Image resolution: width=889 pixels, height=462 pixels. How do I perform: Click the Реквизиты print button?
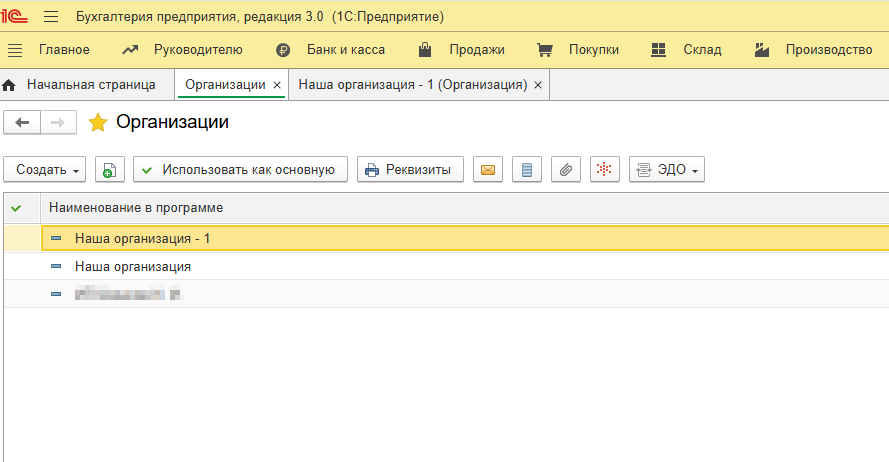tap(410, 169)
